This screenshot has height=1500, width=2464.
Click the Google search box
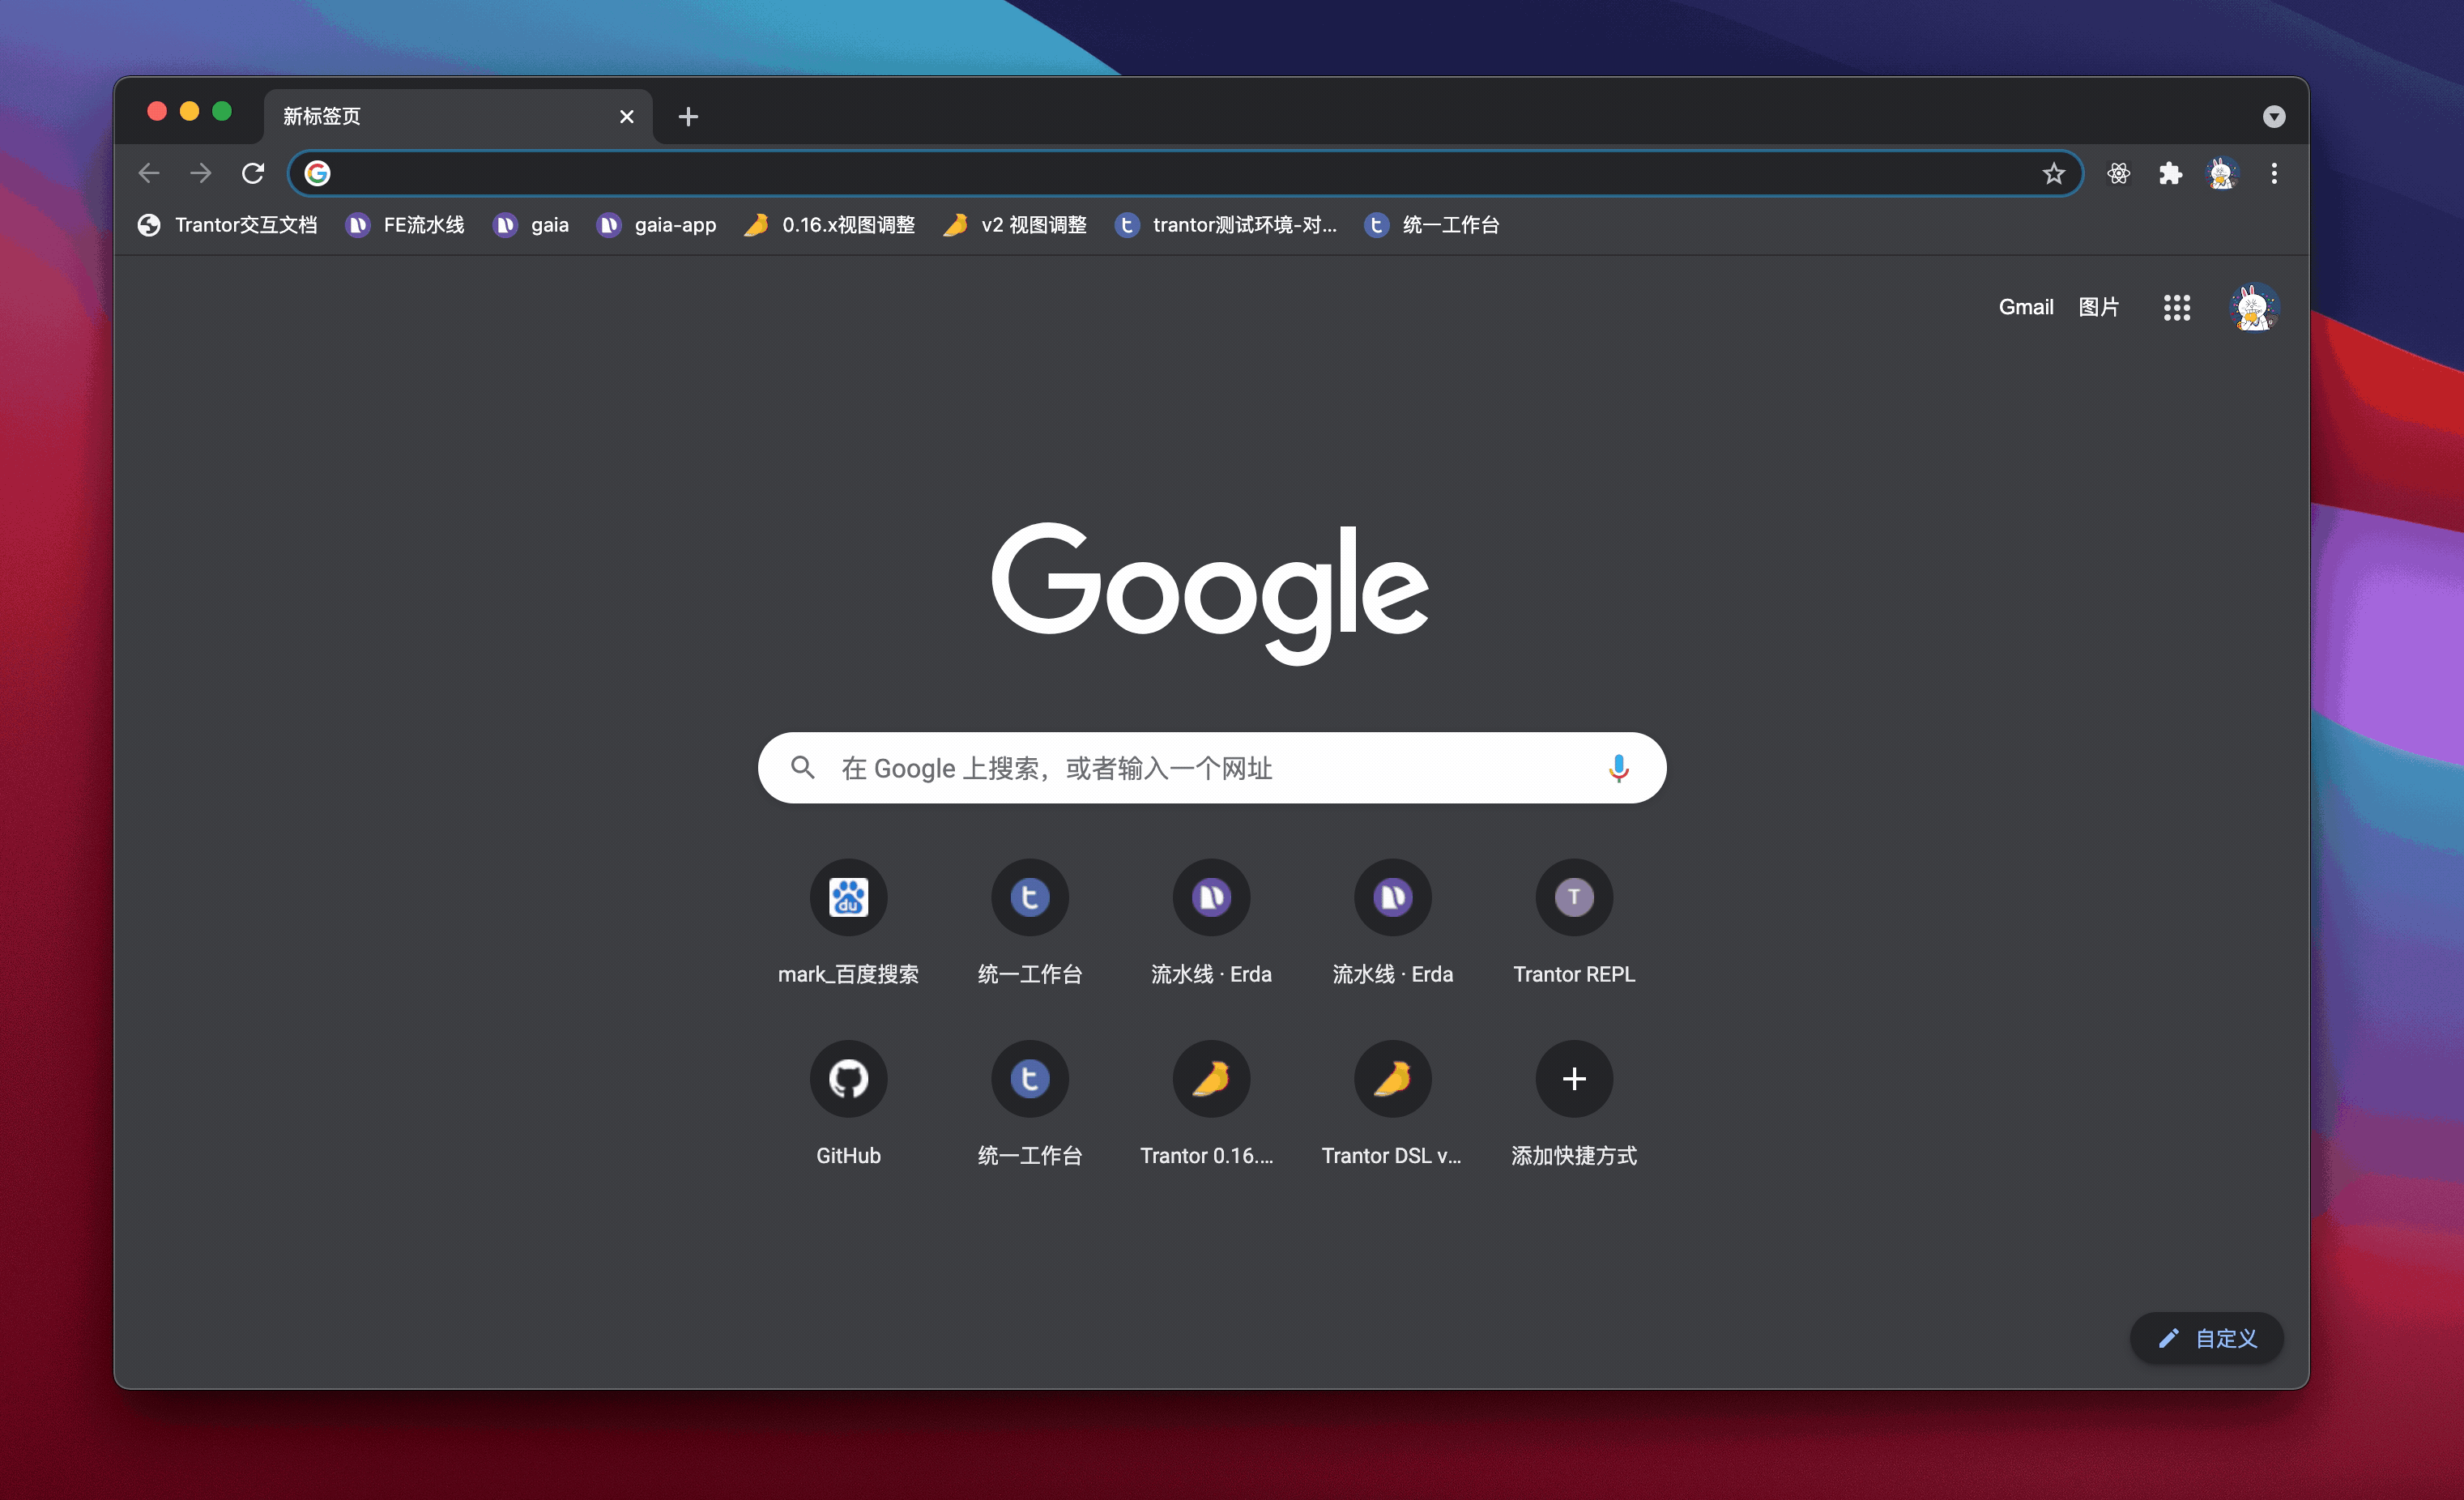point(1212,768)
